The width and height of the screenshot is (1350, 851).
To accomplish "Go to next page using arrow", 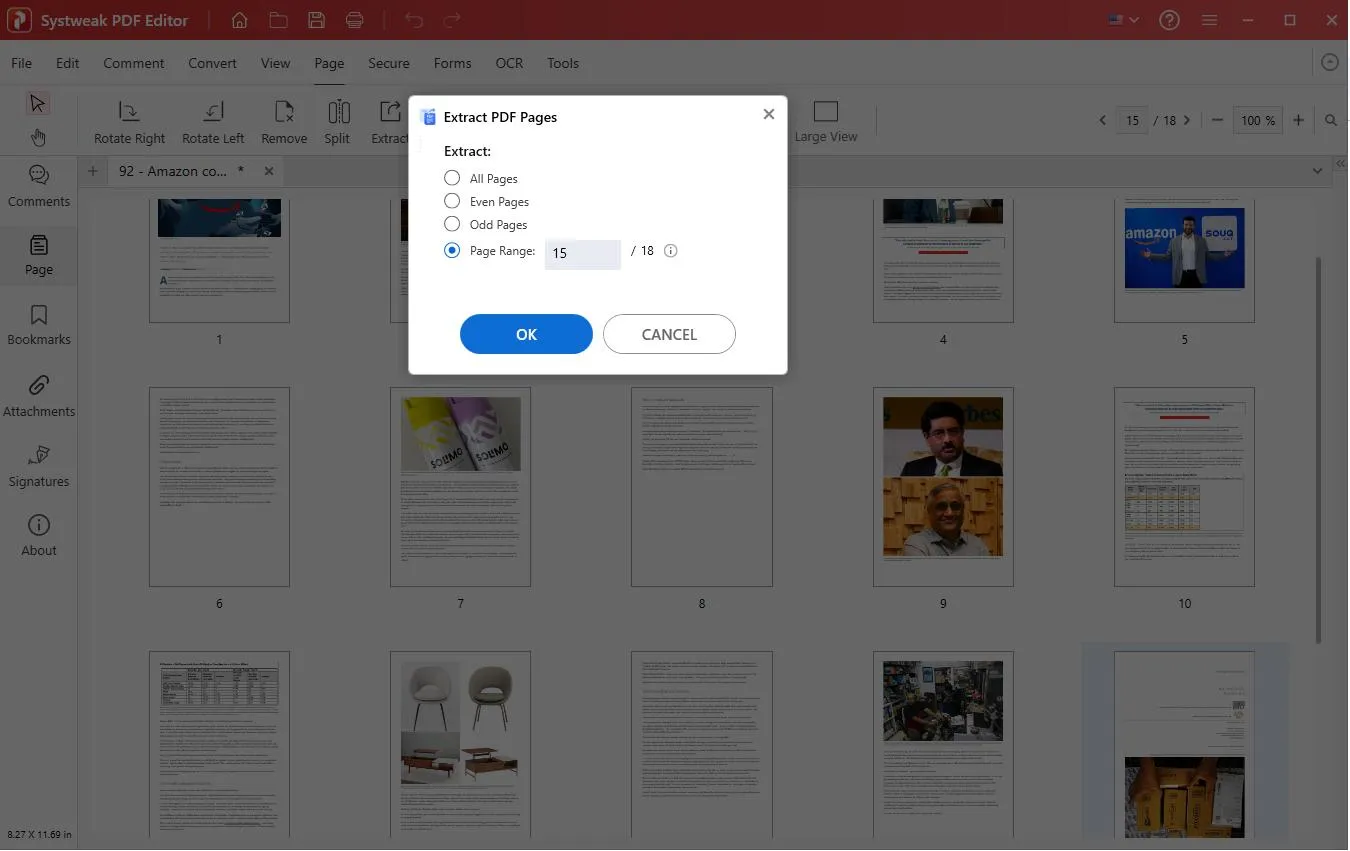I will pos(1187,120).
